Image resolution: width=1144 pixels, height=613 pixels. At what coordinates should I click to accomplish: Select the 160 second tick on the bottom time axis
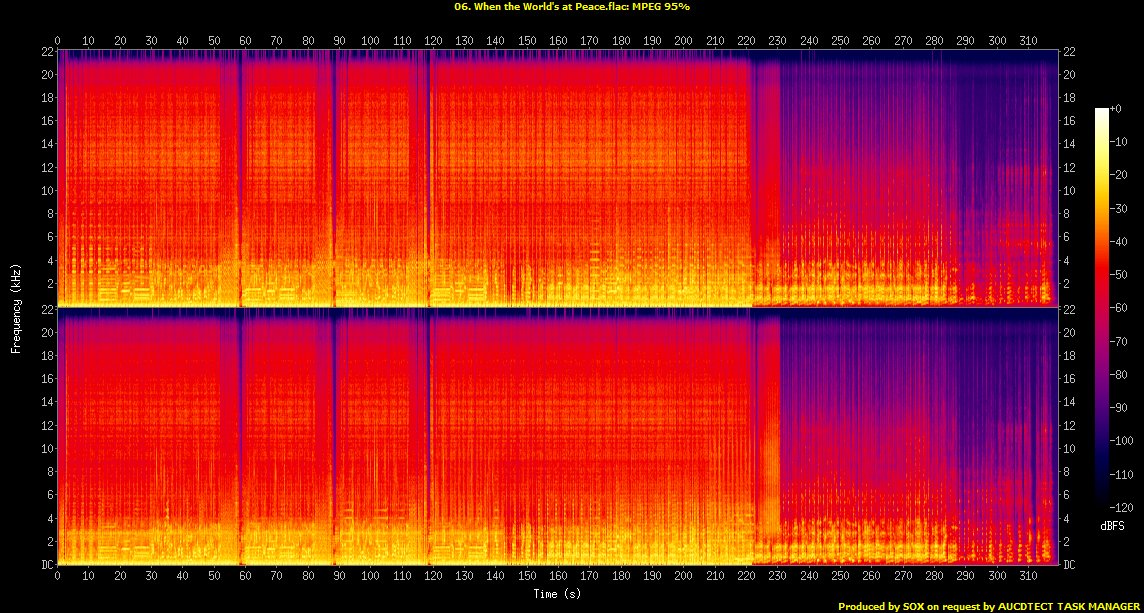tap(557, 576)
